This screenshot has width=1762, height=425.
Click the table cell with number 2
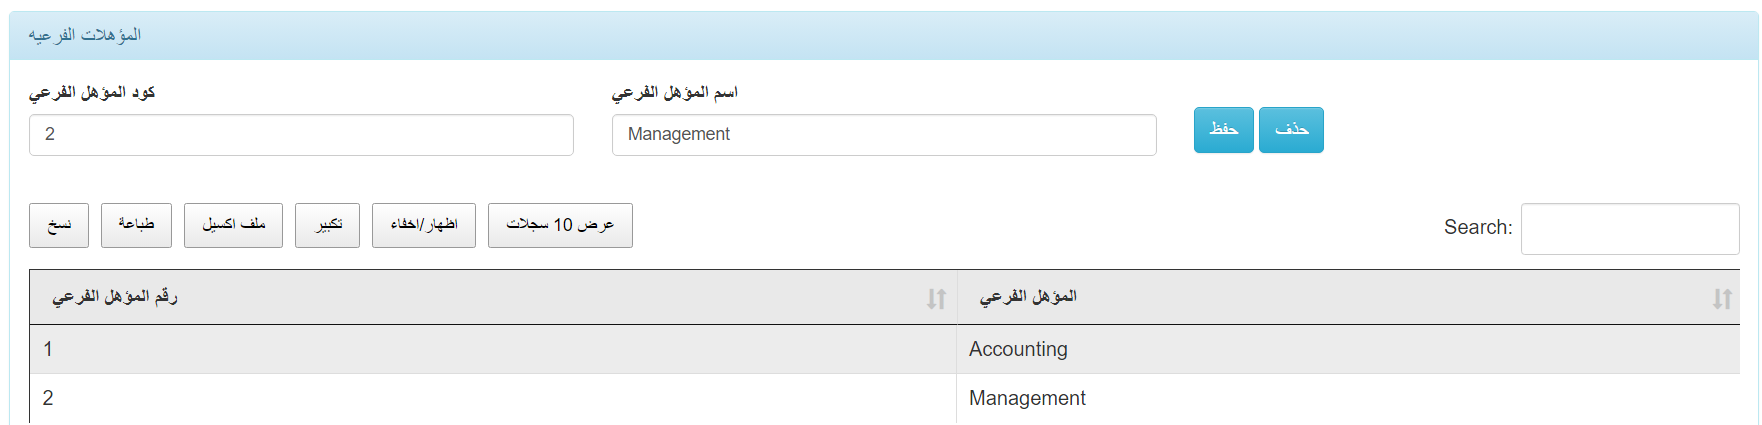click(x=48, y=398)
